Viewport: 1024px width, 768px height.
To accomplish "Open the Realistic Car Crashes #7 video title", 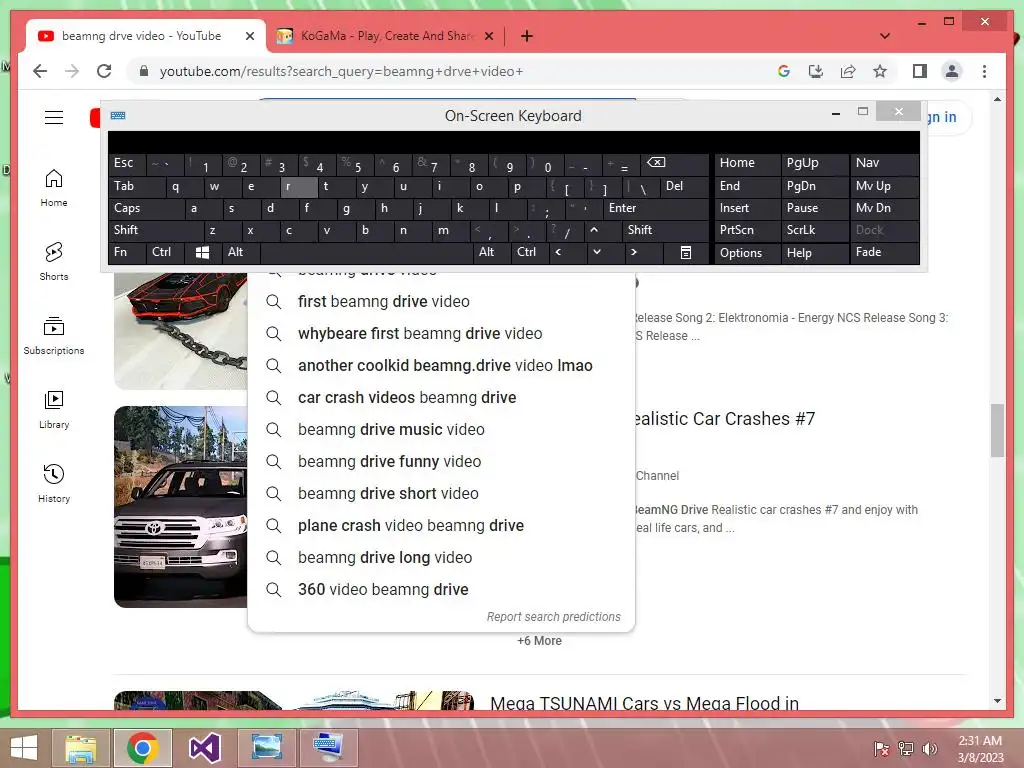I will pyautogui.click(x=725, y=419).
